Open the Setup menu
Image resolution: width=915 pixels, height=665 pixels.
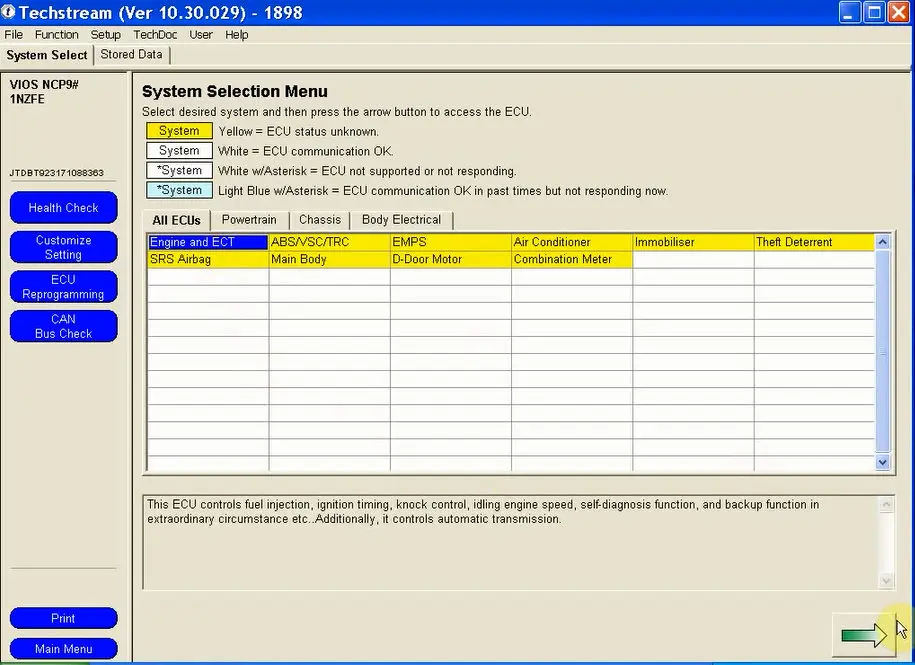105,34
